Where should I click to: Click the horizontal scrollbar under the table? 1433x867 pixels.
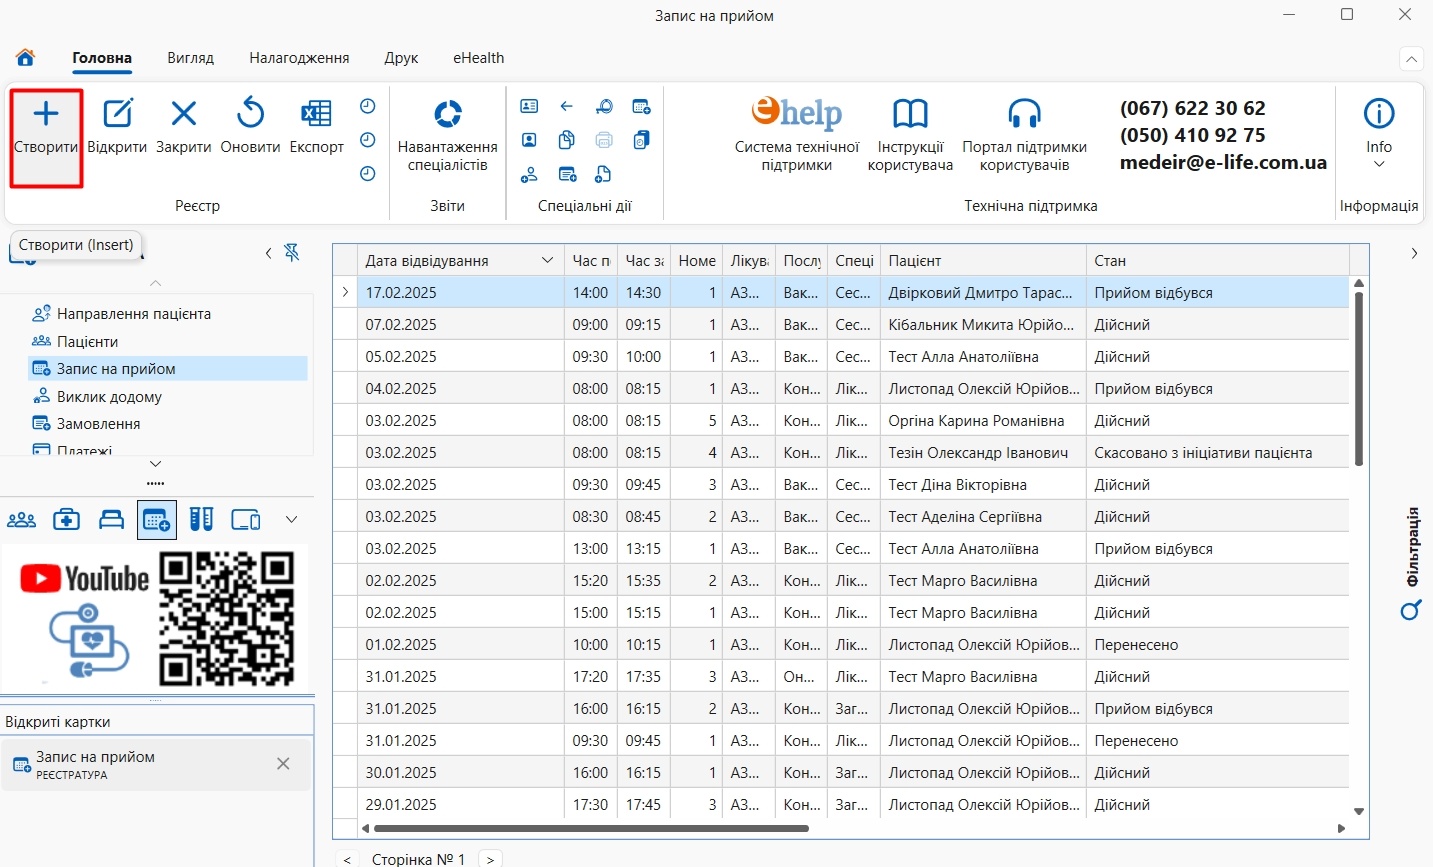591,828
